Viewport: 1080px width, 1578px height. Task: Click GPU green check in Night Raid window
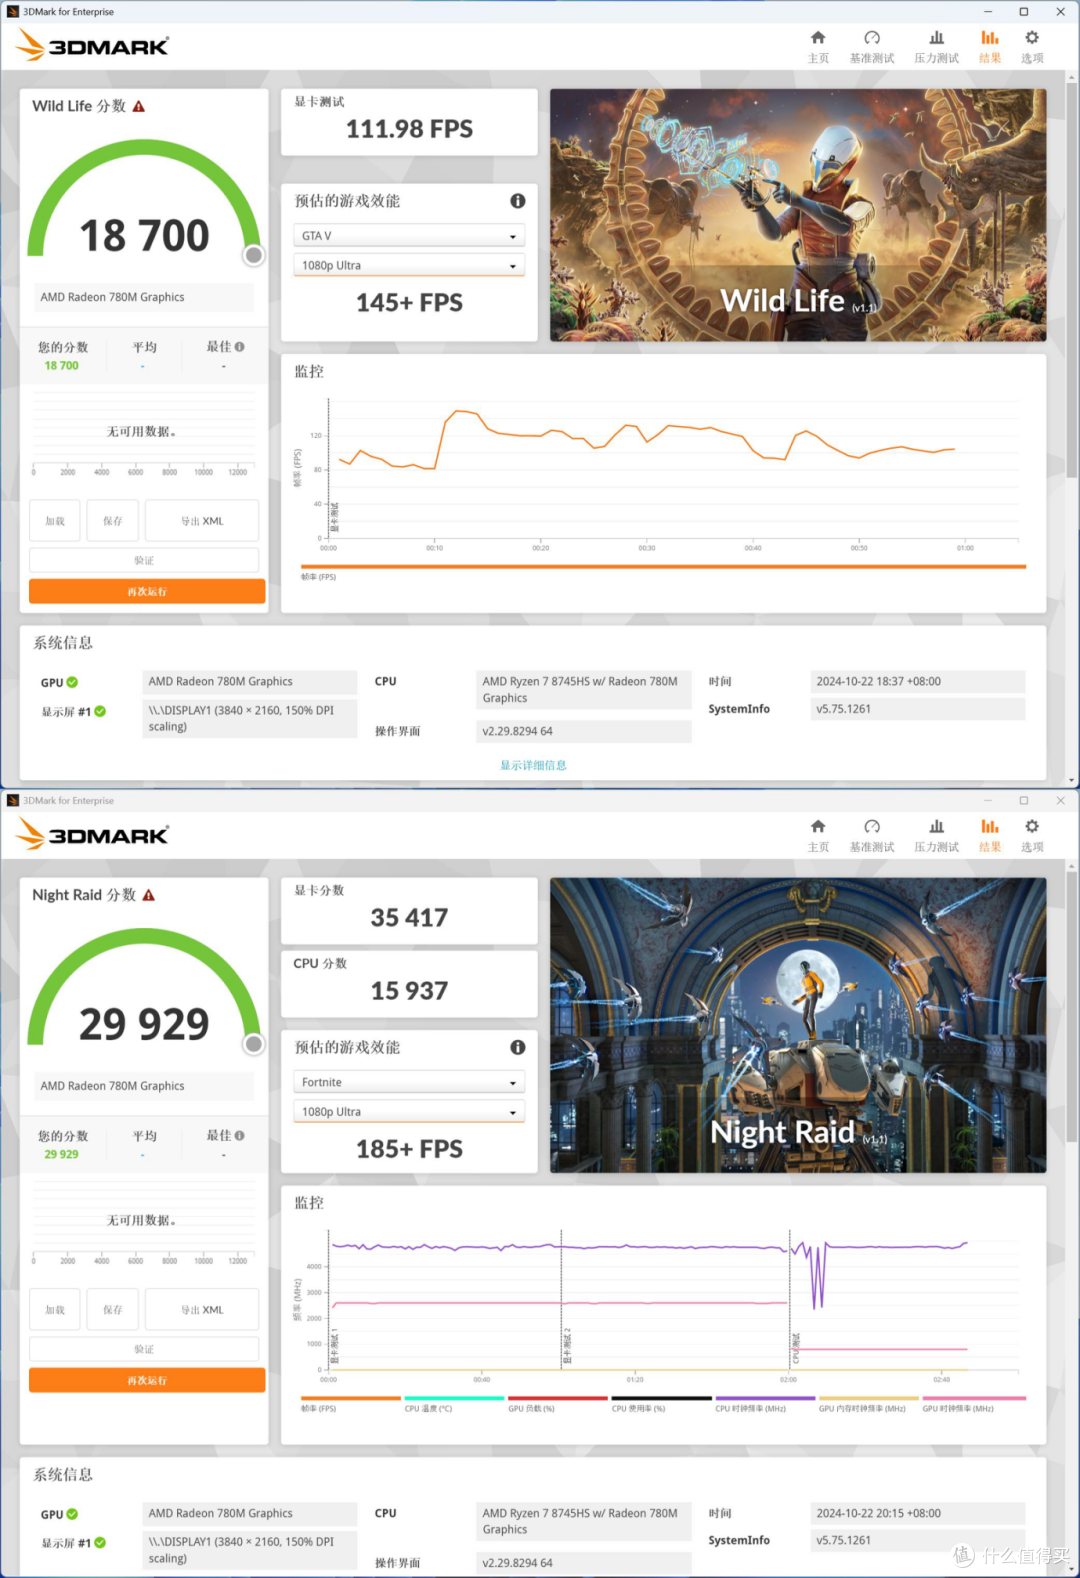click(72, 1514)
